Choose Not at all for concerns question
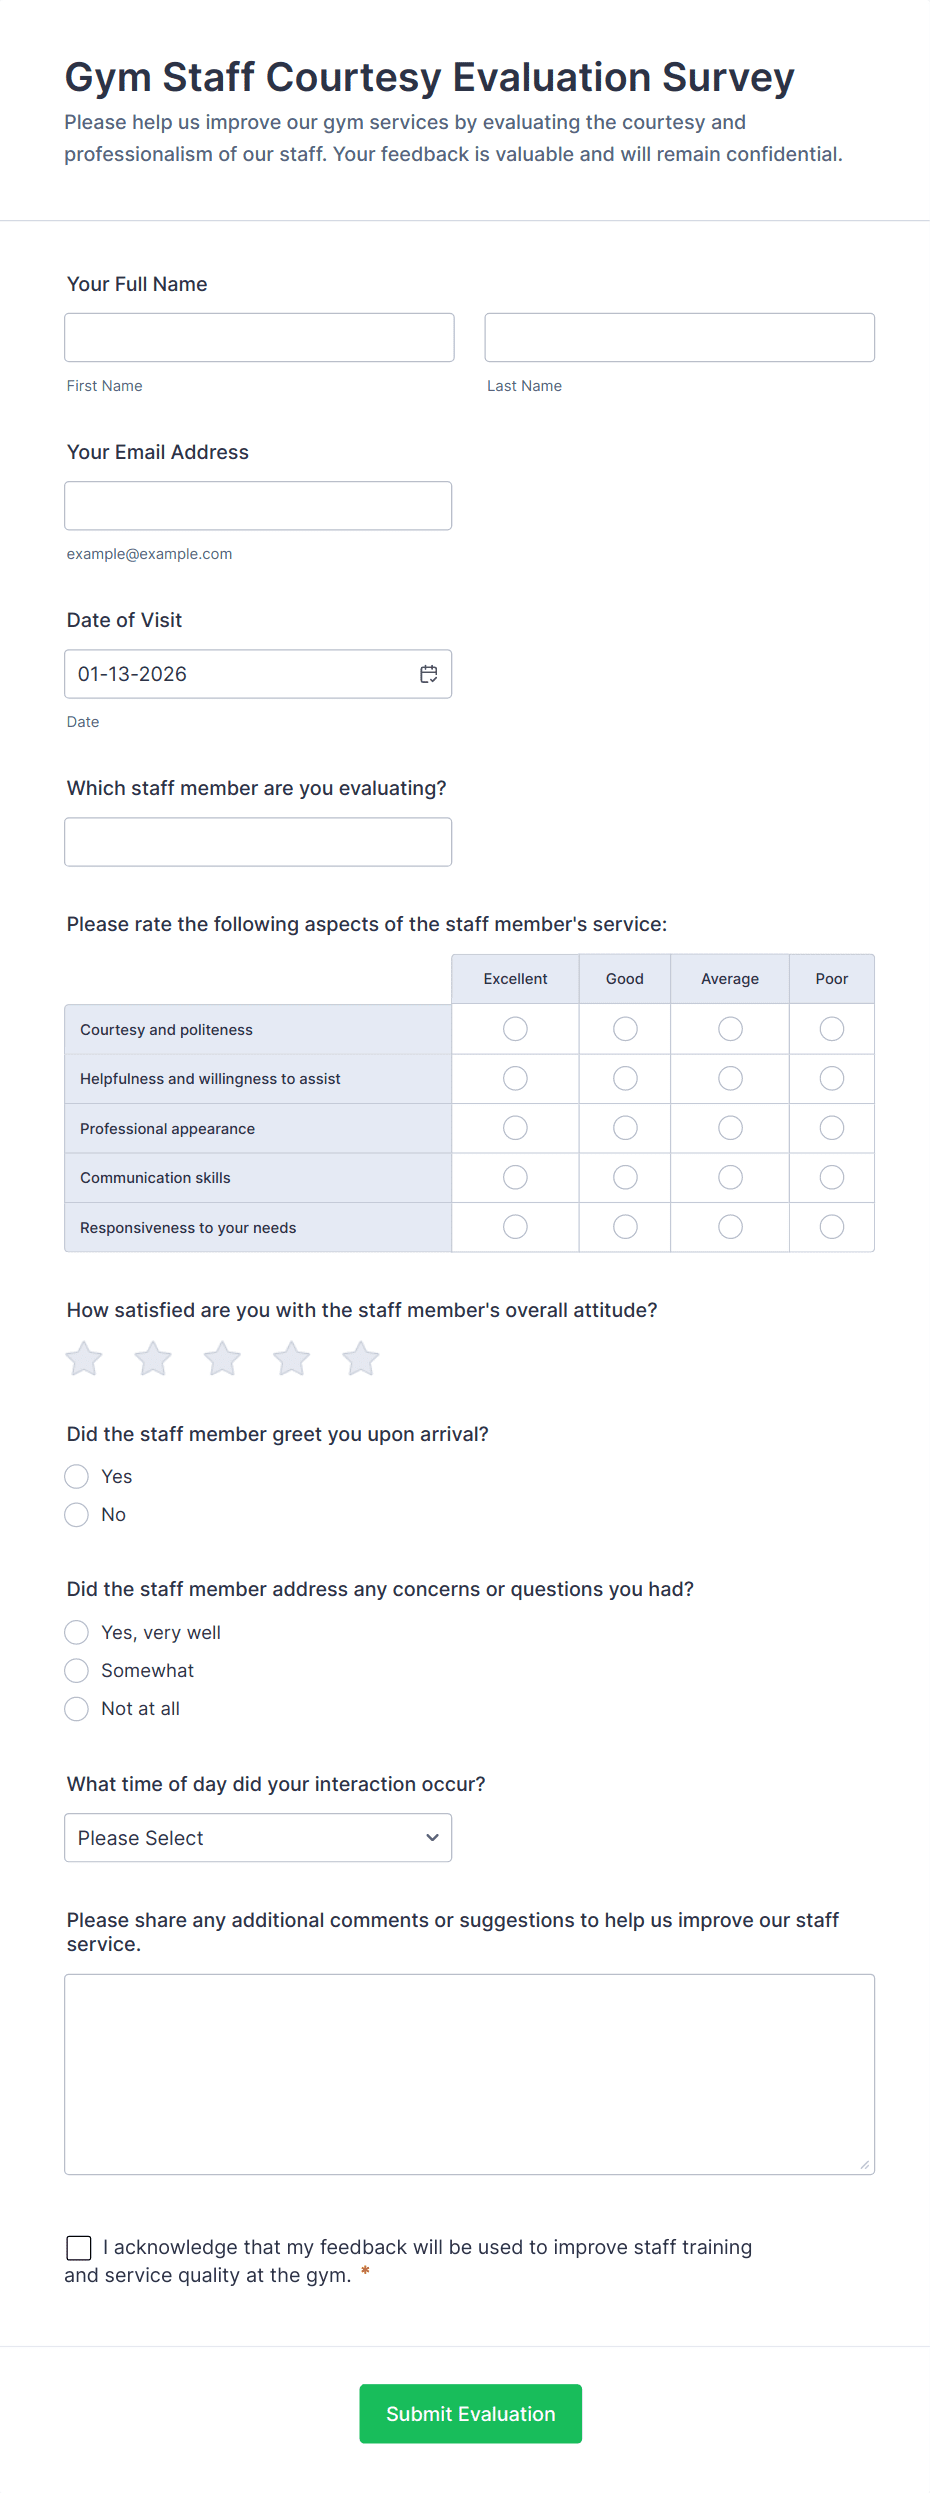 click(x=76, y=1708)
